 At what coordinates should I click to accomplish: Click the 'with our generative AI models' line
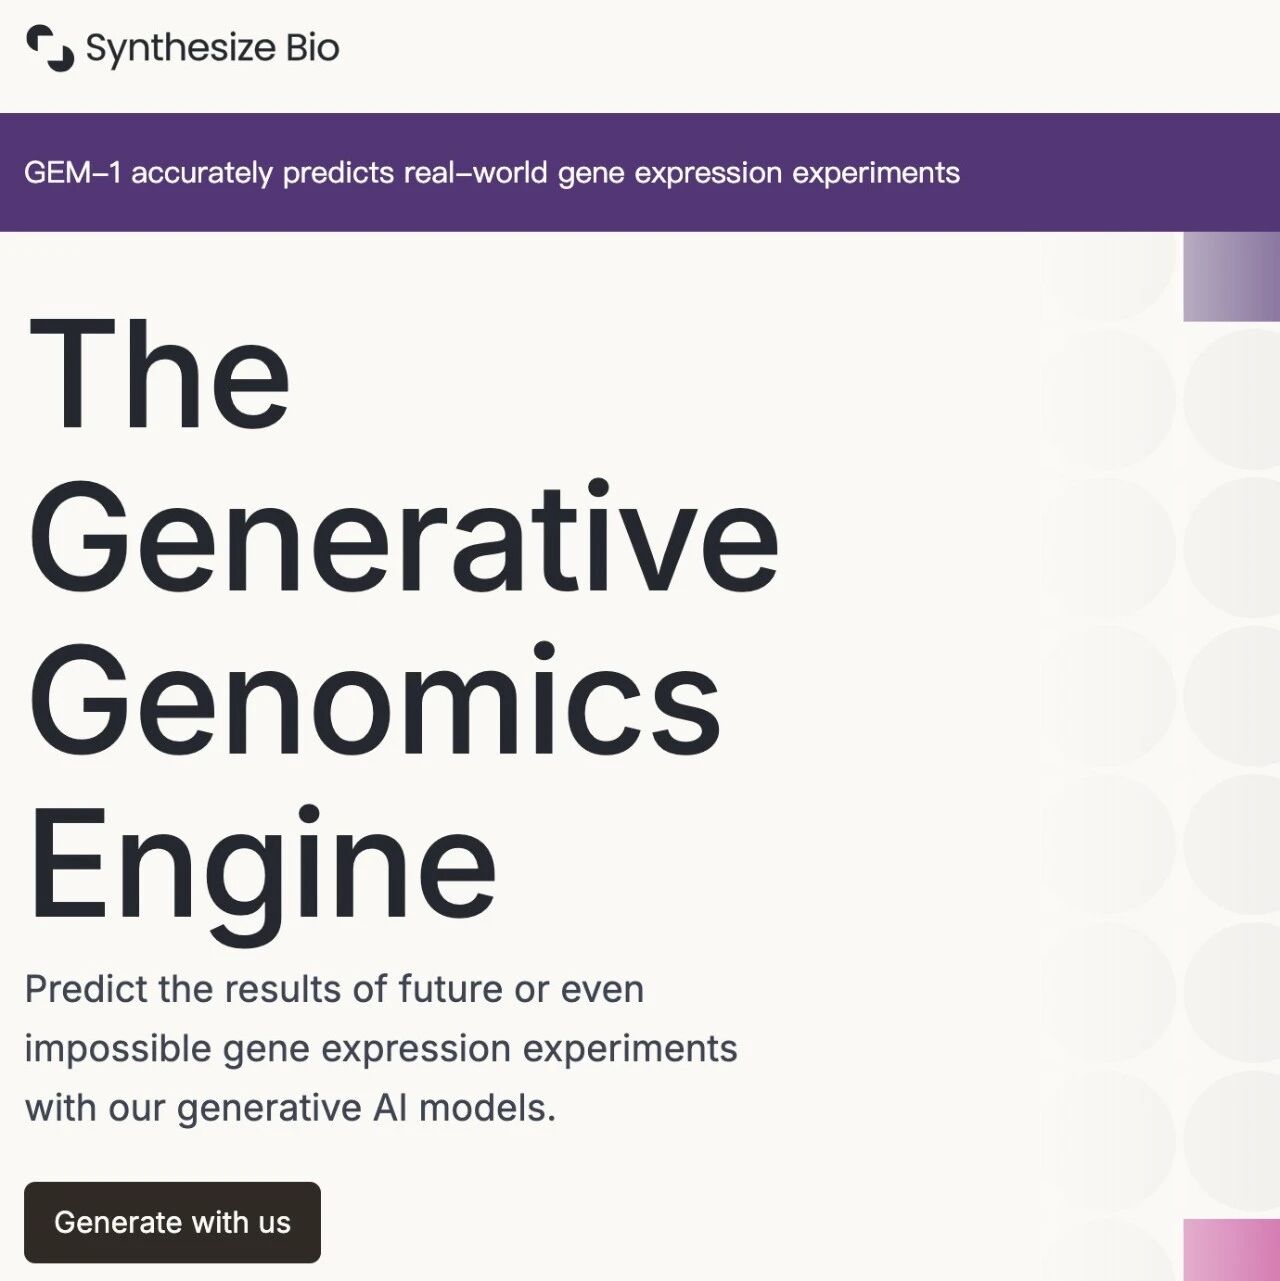(290, 1108)
